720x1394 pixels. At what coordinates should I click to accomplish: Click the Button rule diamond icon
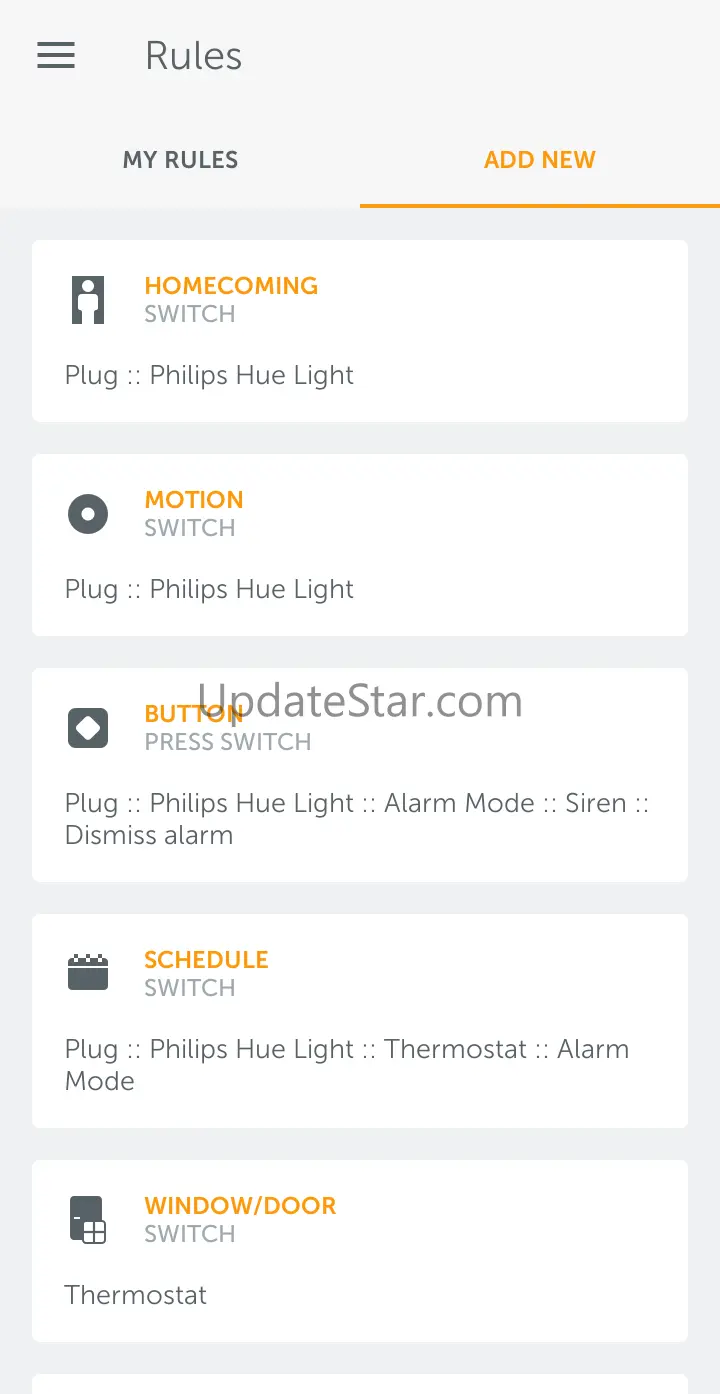(x=88, y=728)
